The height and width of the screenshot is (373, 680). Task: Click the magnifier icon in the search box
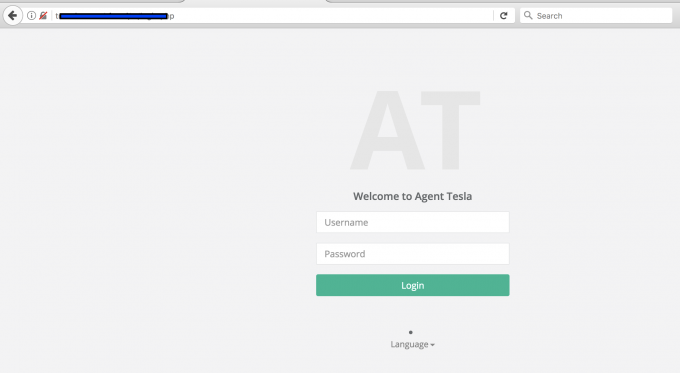(x=528, y=16)
